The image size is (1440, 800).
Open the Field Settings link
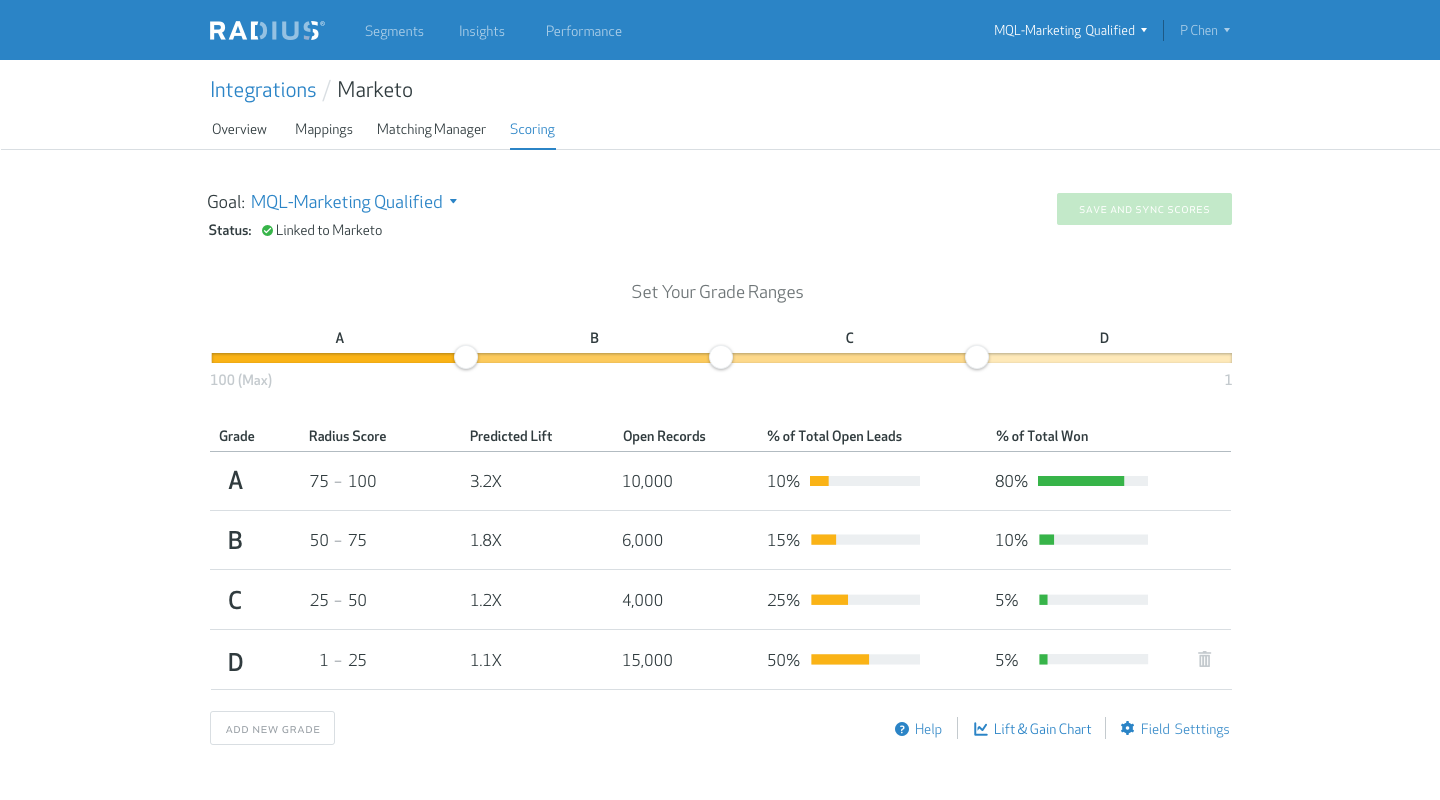(1185, 729)
